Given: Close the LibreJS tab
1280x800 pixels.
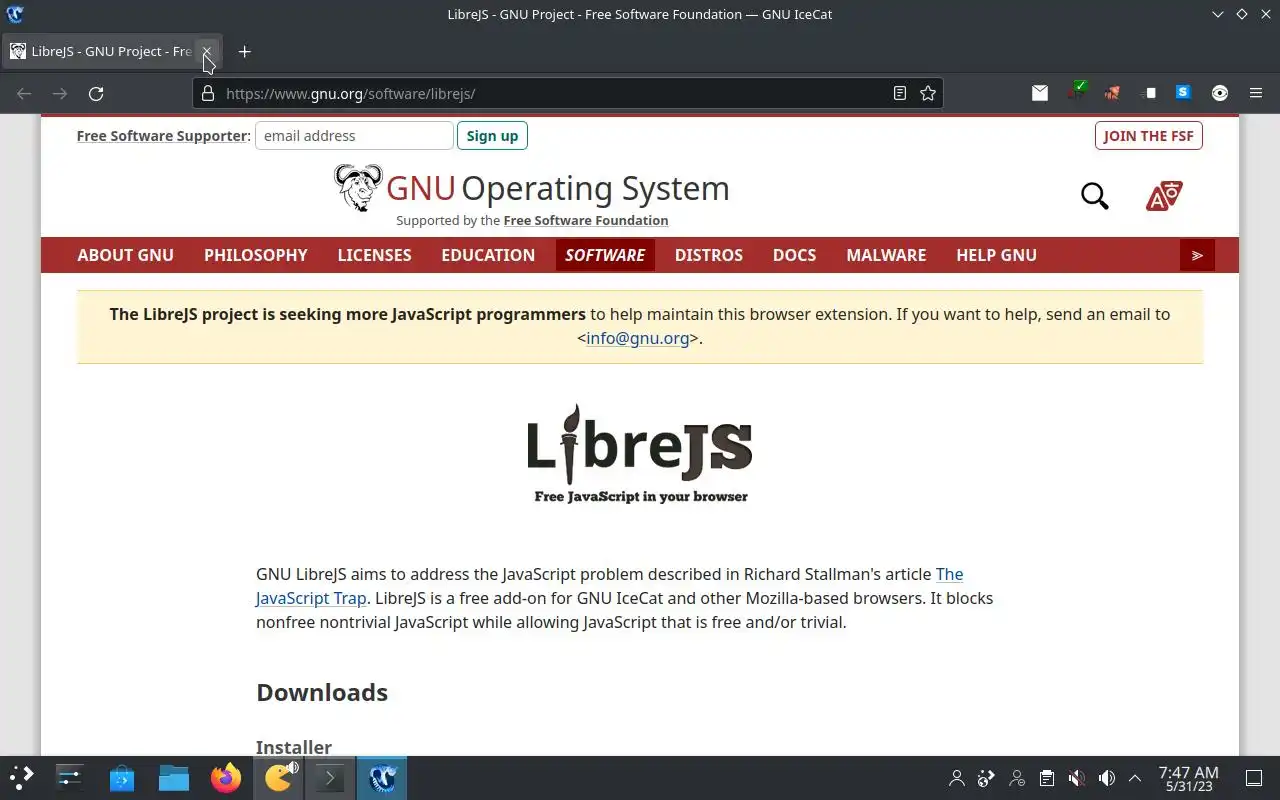Looking at the screenshot, I should 206,51.
